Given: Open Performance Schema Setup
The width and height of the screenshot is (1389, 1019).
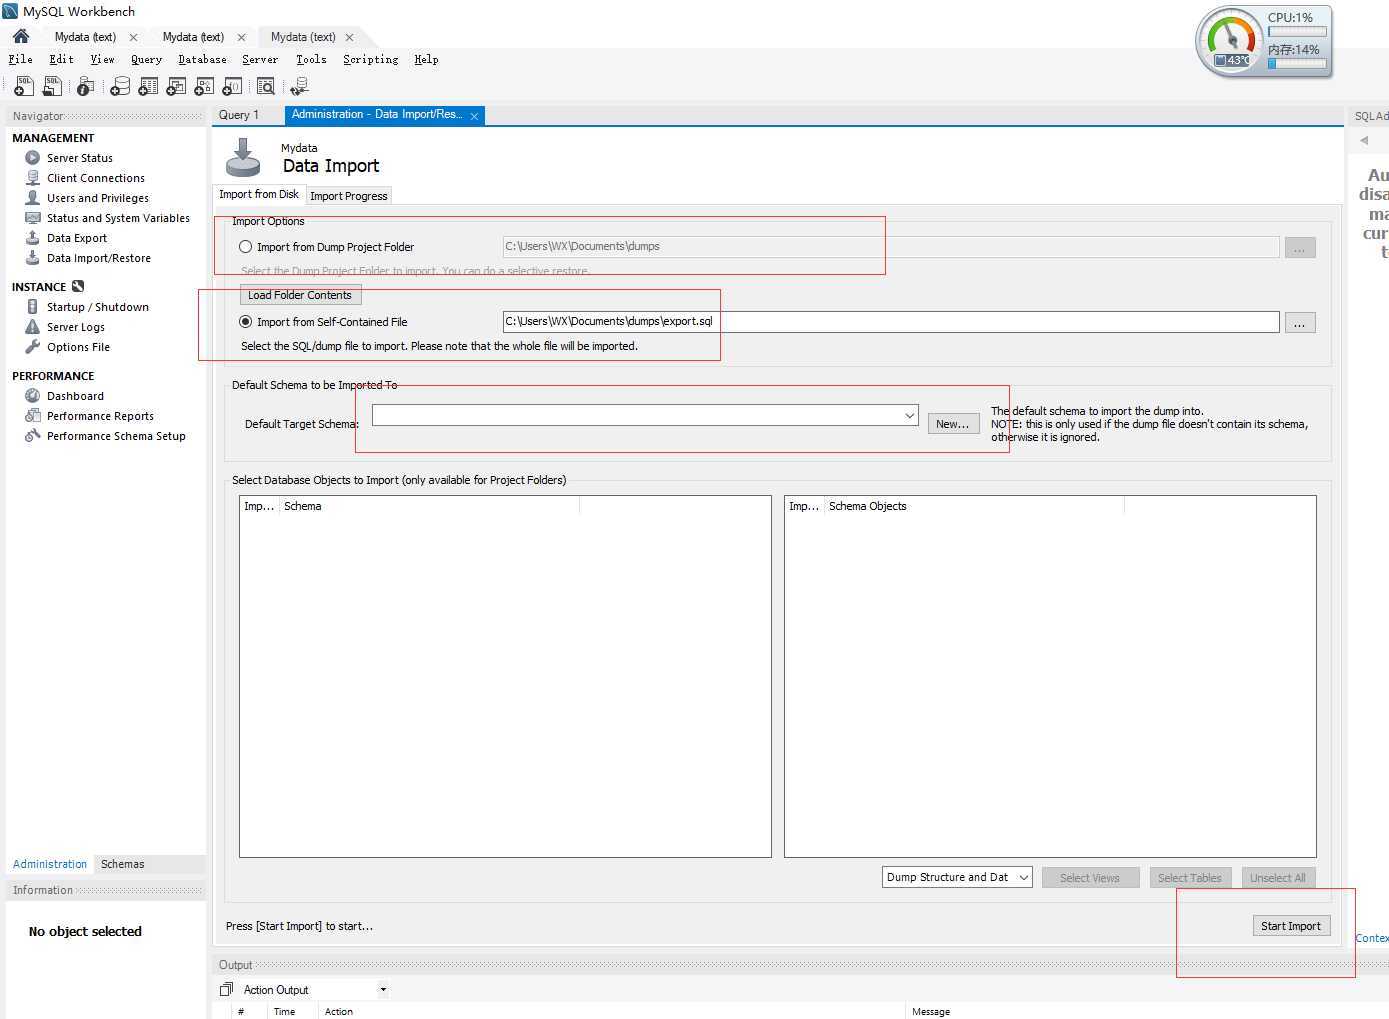Looking at the screenshot, I should (116, 436).
